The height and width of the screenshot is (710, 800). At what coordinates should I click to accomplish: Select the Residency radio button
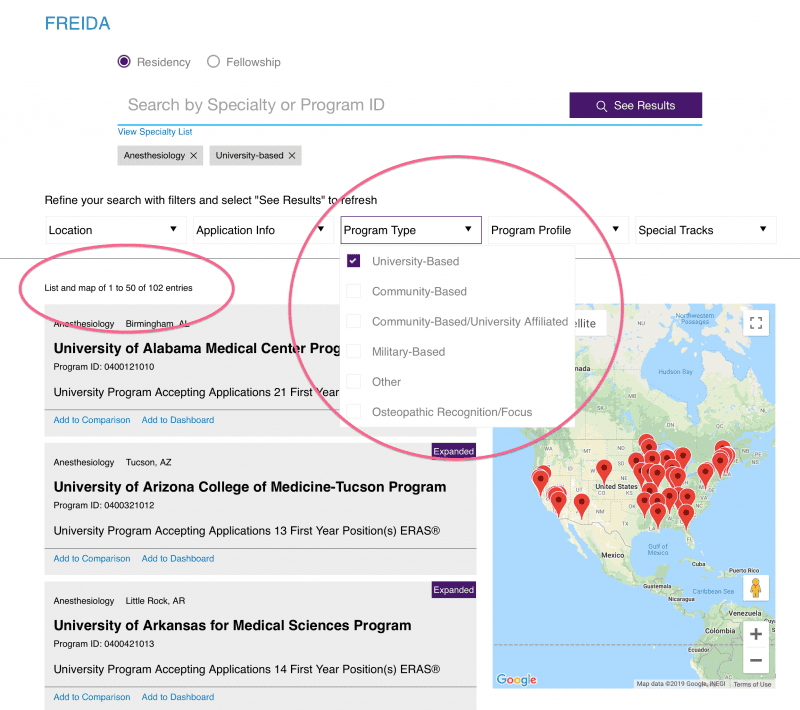coord(124,62)
